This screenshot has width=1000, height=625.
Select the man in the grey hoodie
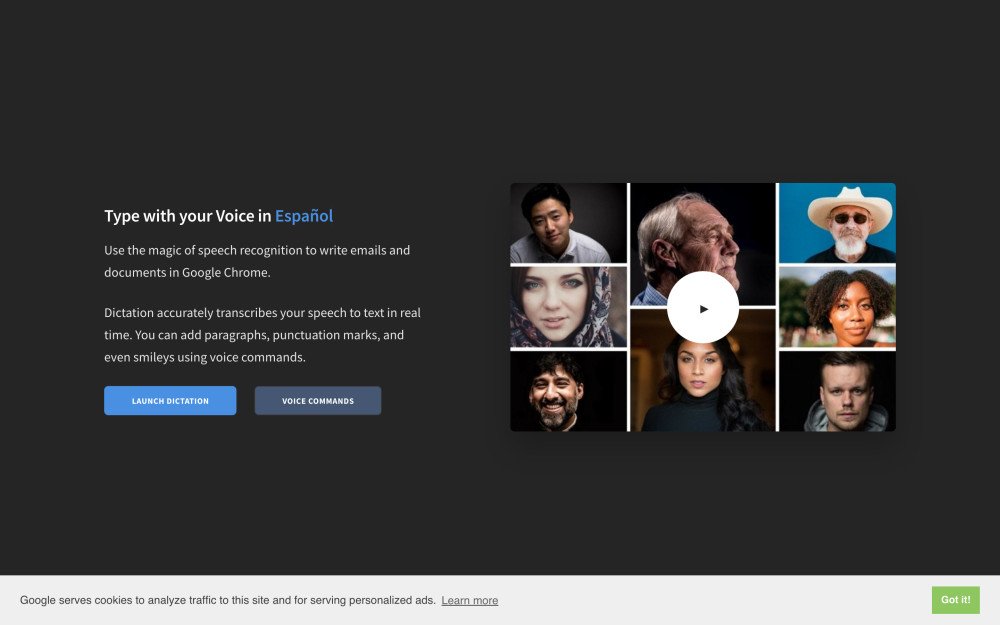click(x=837, y=391)
